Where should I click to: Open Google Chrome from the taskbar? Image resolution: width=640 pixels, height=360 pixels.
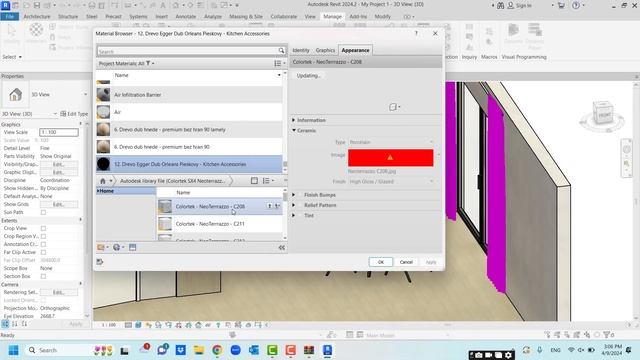click(217, 350)
